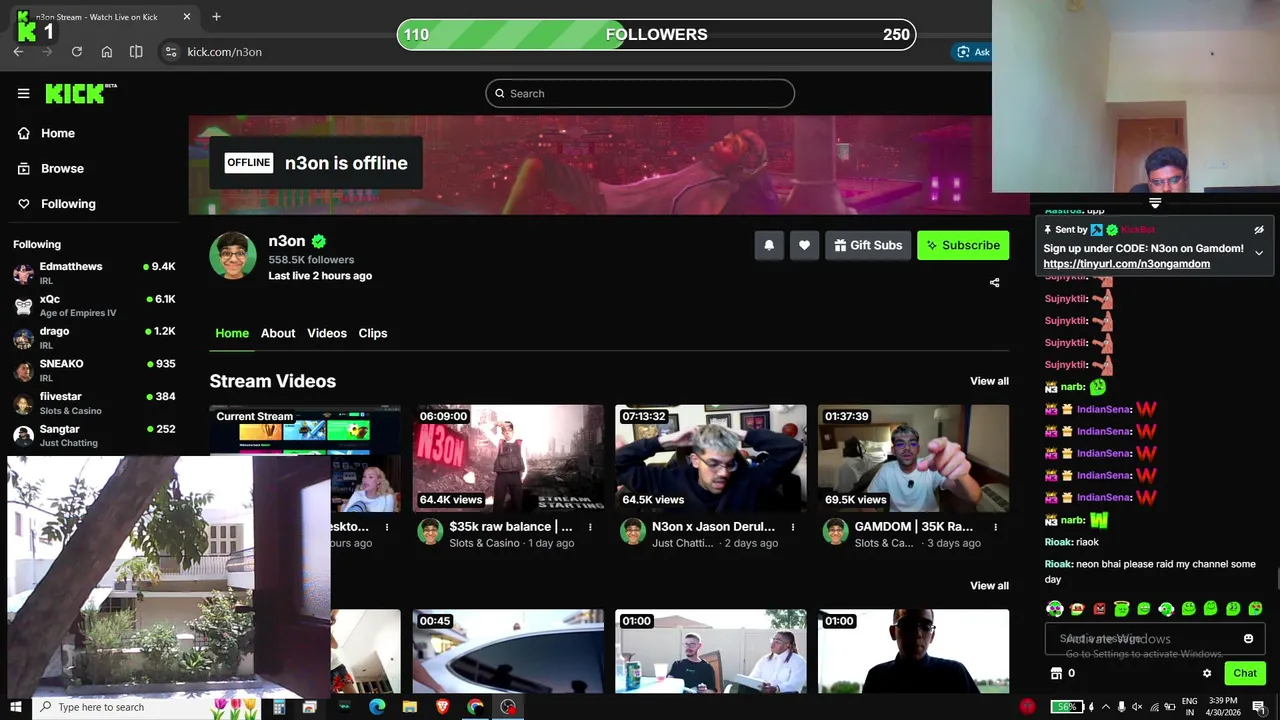
Task: Click the Search input field
Action: tap(640, 93)
